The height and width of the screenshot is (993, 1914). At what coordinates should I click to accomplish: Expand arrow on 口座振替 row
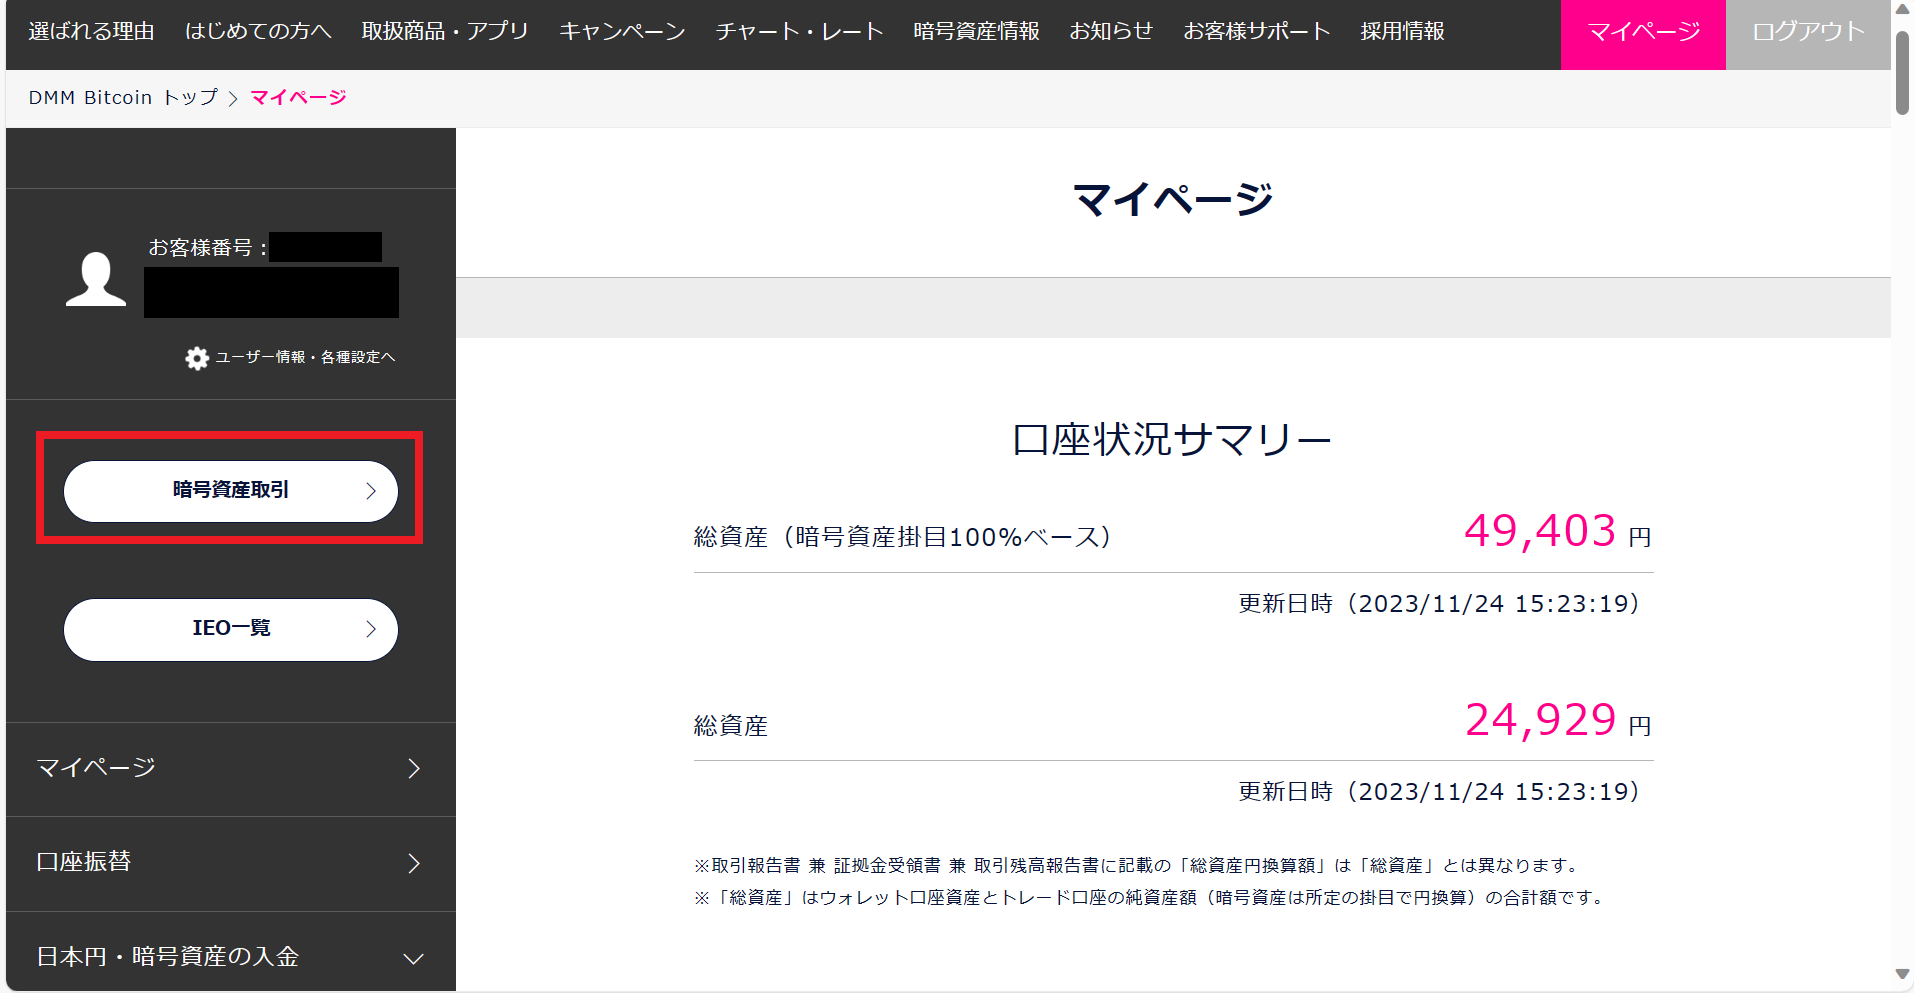(414, 863)
